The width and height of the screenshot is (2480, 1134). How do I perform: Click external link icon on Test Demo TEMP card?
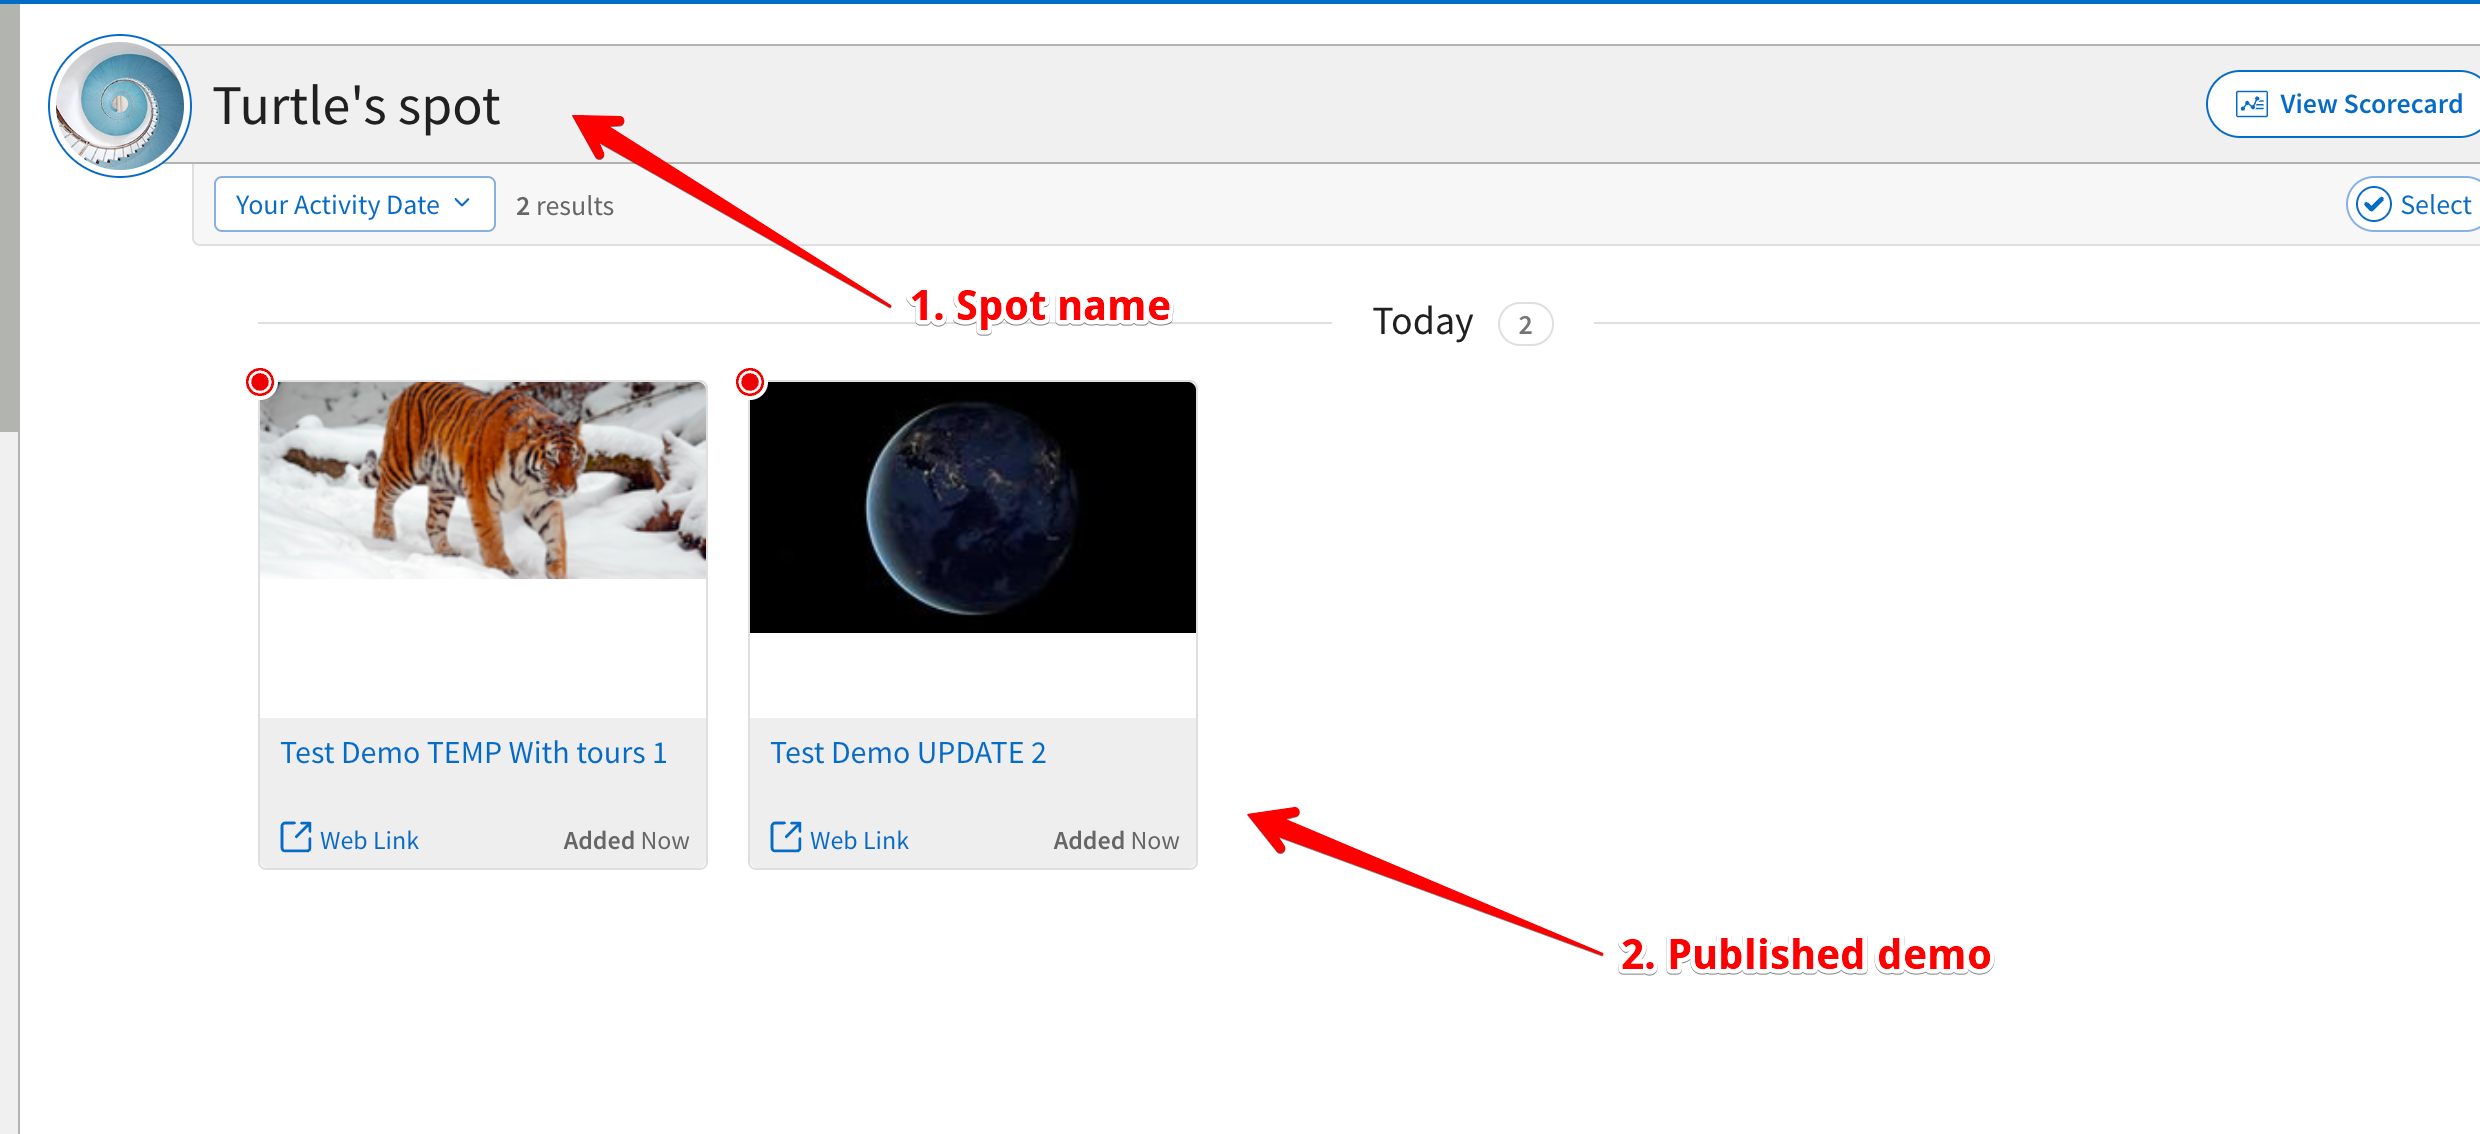[x=296, y=837]
